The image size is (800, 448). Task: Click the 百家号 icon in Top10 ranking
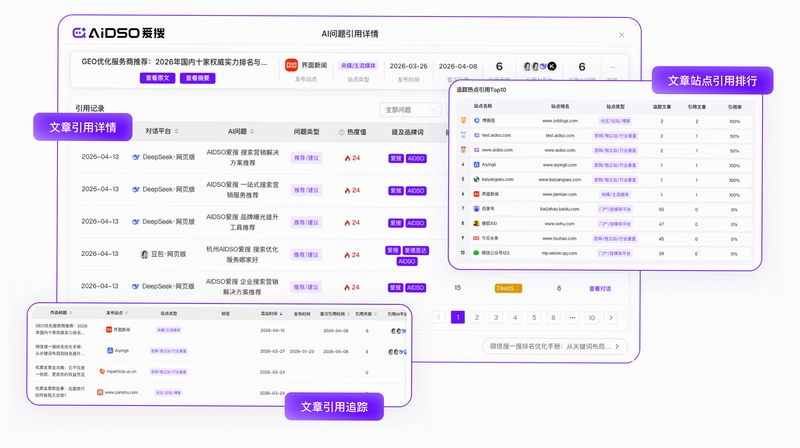(x=477, y=209)
